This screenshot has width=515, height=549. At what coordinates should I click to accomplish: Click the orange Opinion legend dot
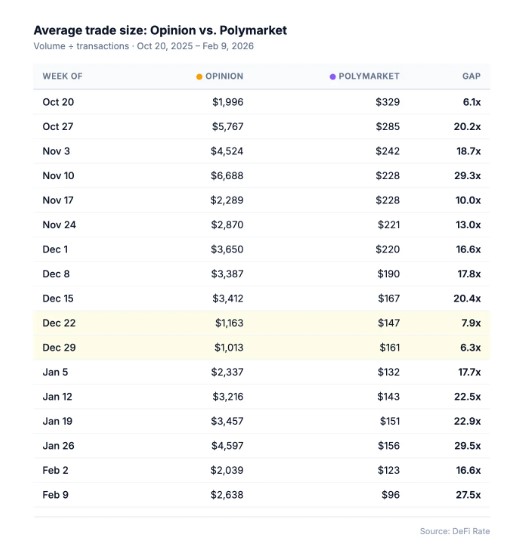[199, 77]
